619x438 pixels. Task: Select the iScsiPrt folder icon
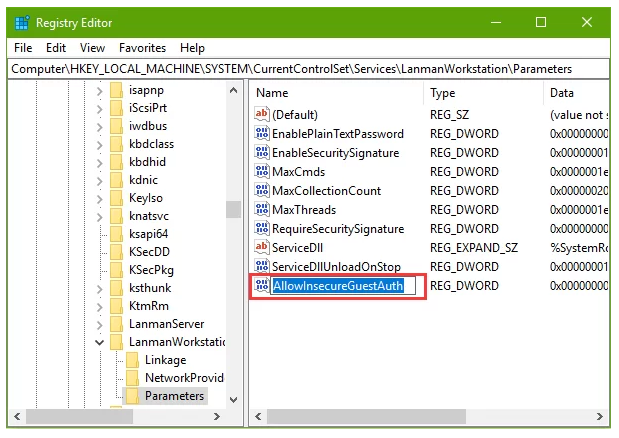[x=116, y=108]
